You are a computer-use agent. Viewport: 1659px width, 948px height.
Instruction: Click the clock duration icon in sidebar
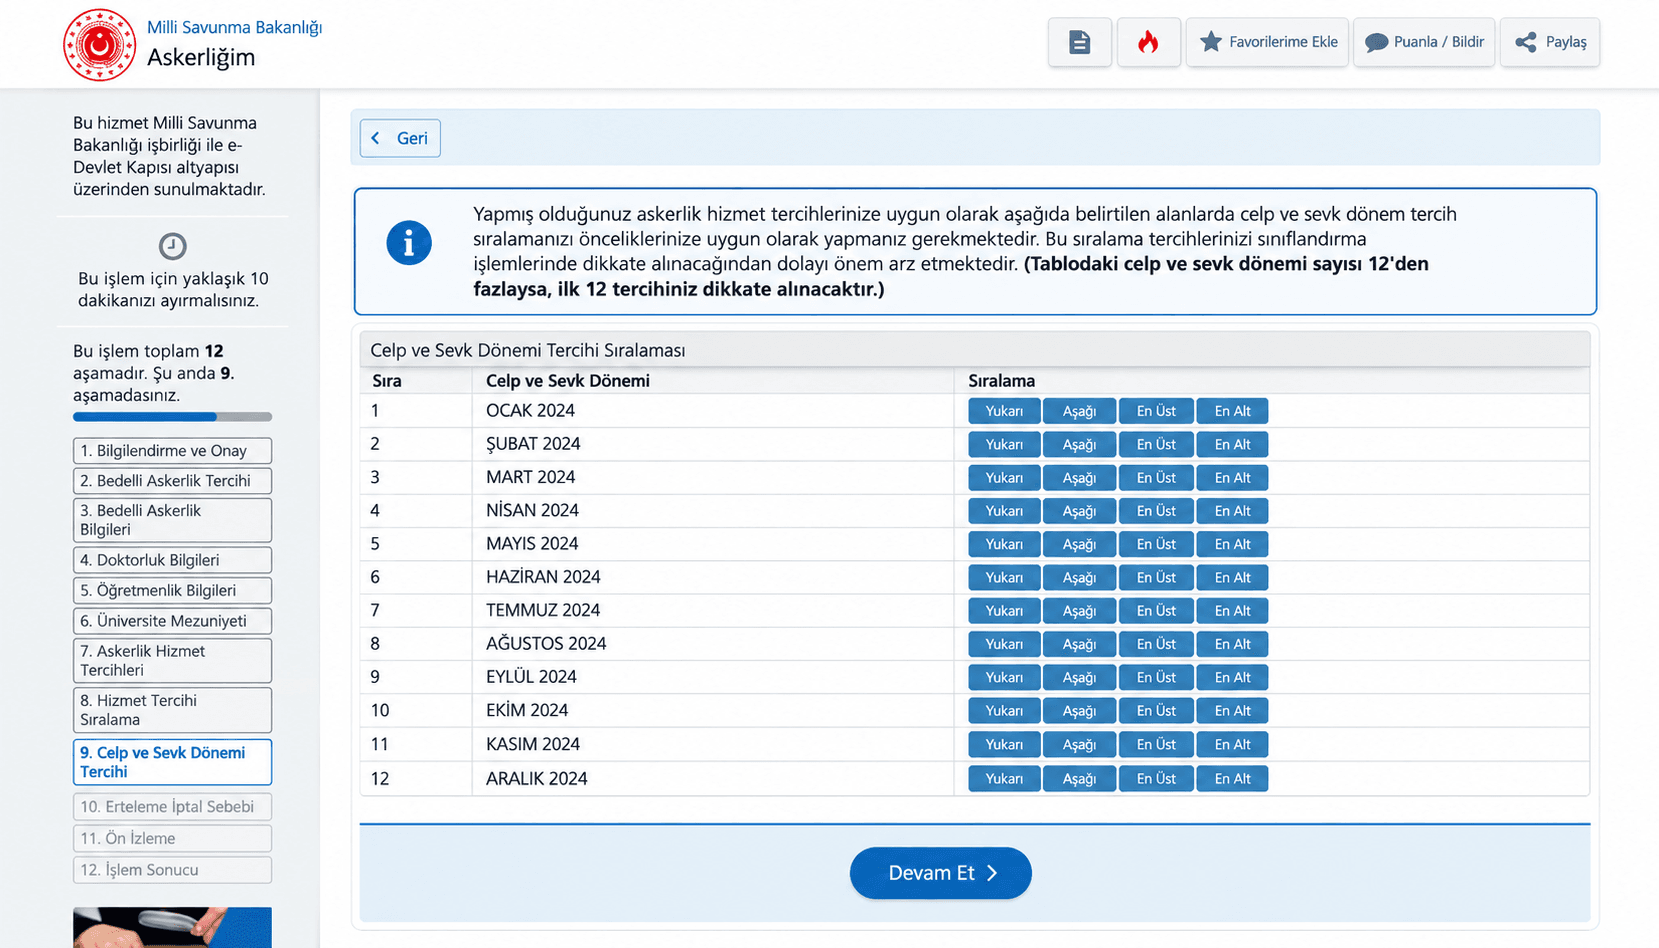pos(172,246)
